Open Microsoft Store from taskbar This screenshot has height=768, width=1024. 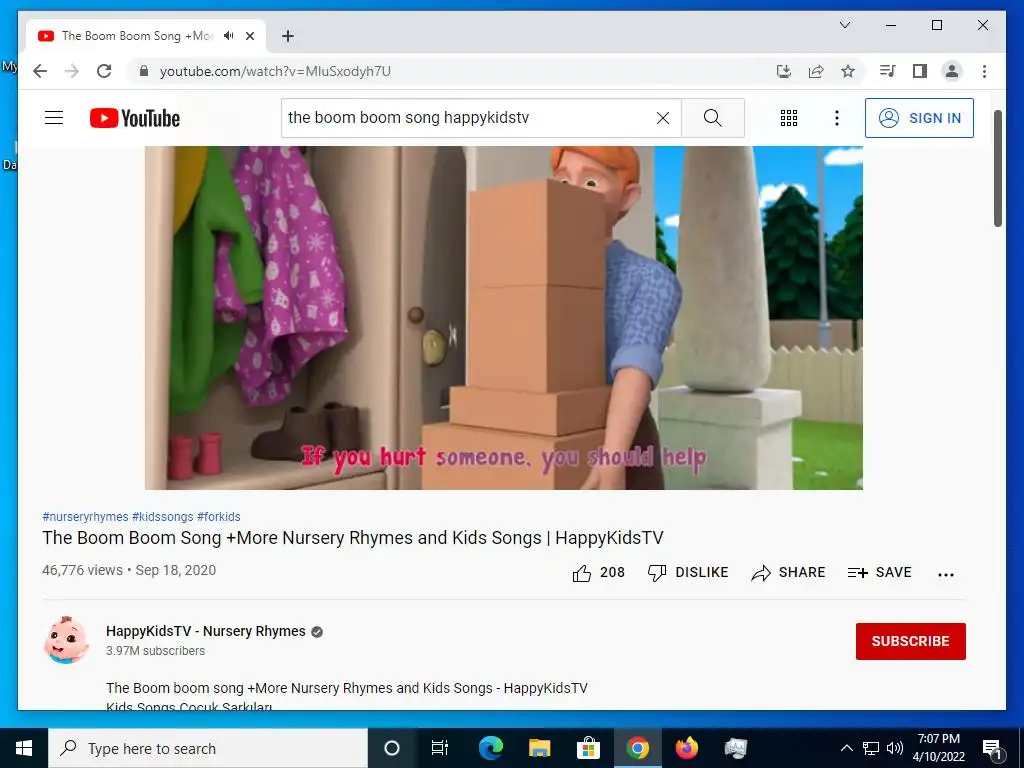click(x=588, y=748)
